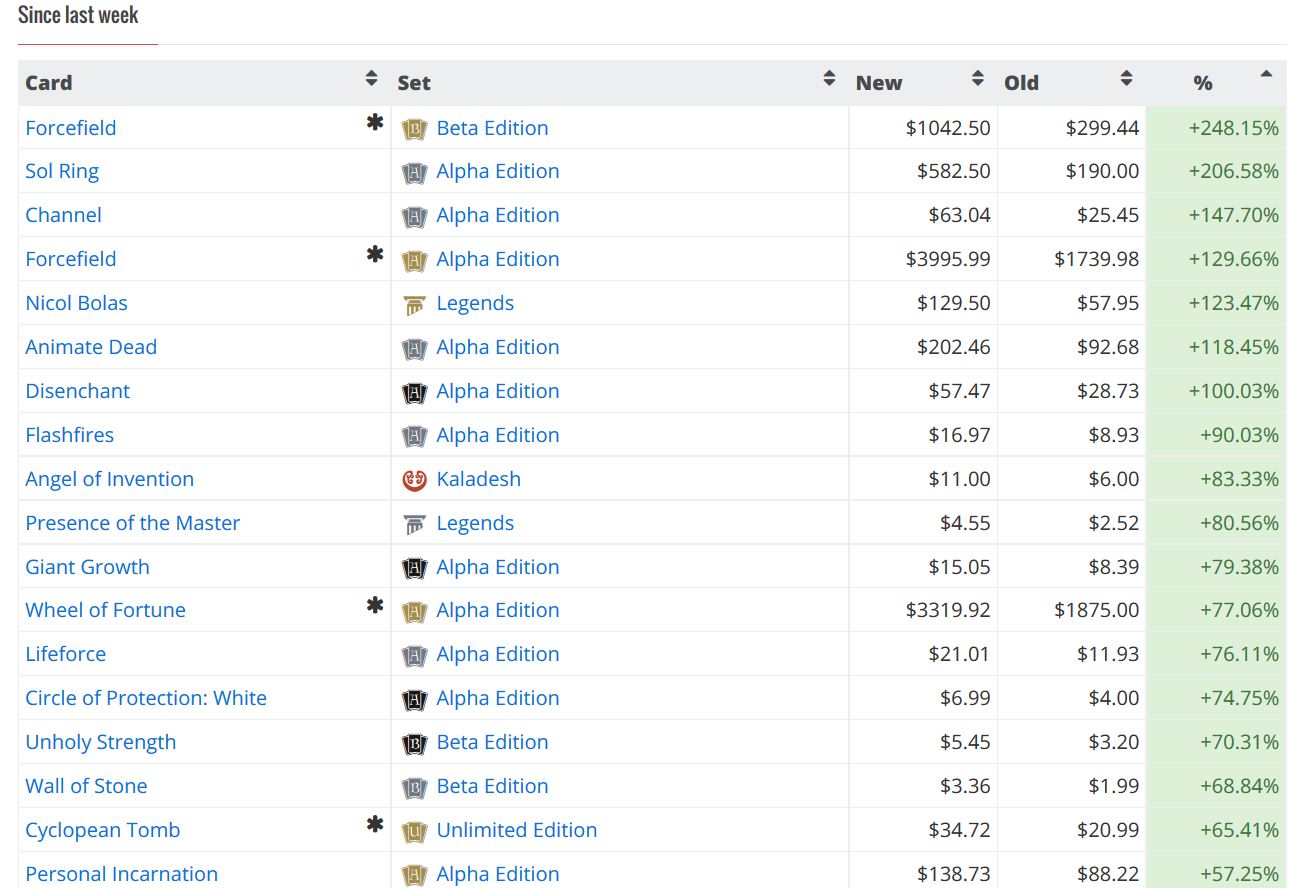Sort by Old price column arrows
The image size is (1291, 888).
(x=1126, y=79)
